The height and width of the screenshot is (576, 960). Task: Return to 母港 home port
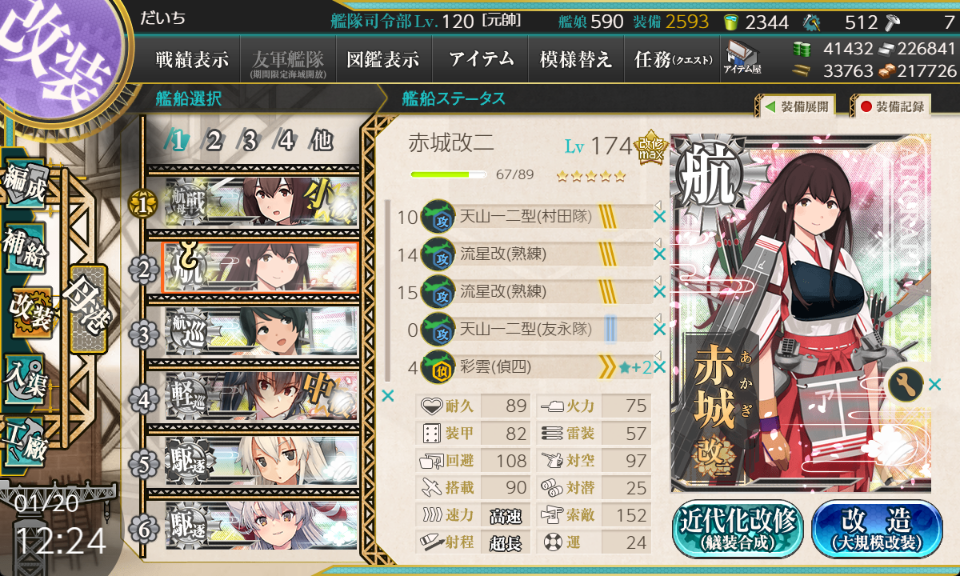click(x=89, y=308)
